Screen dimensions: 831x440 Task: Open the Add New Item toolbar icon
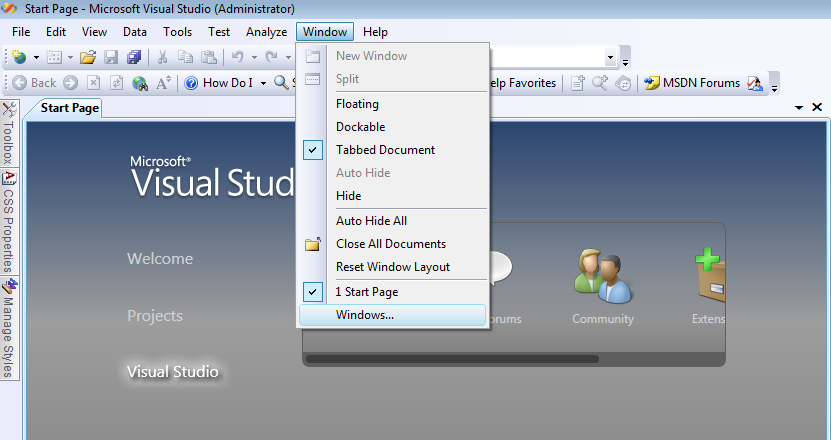pos(54,57)
